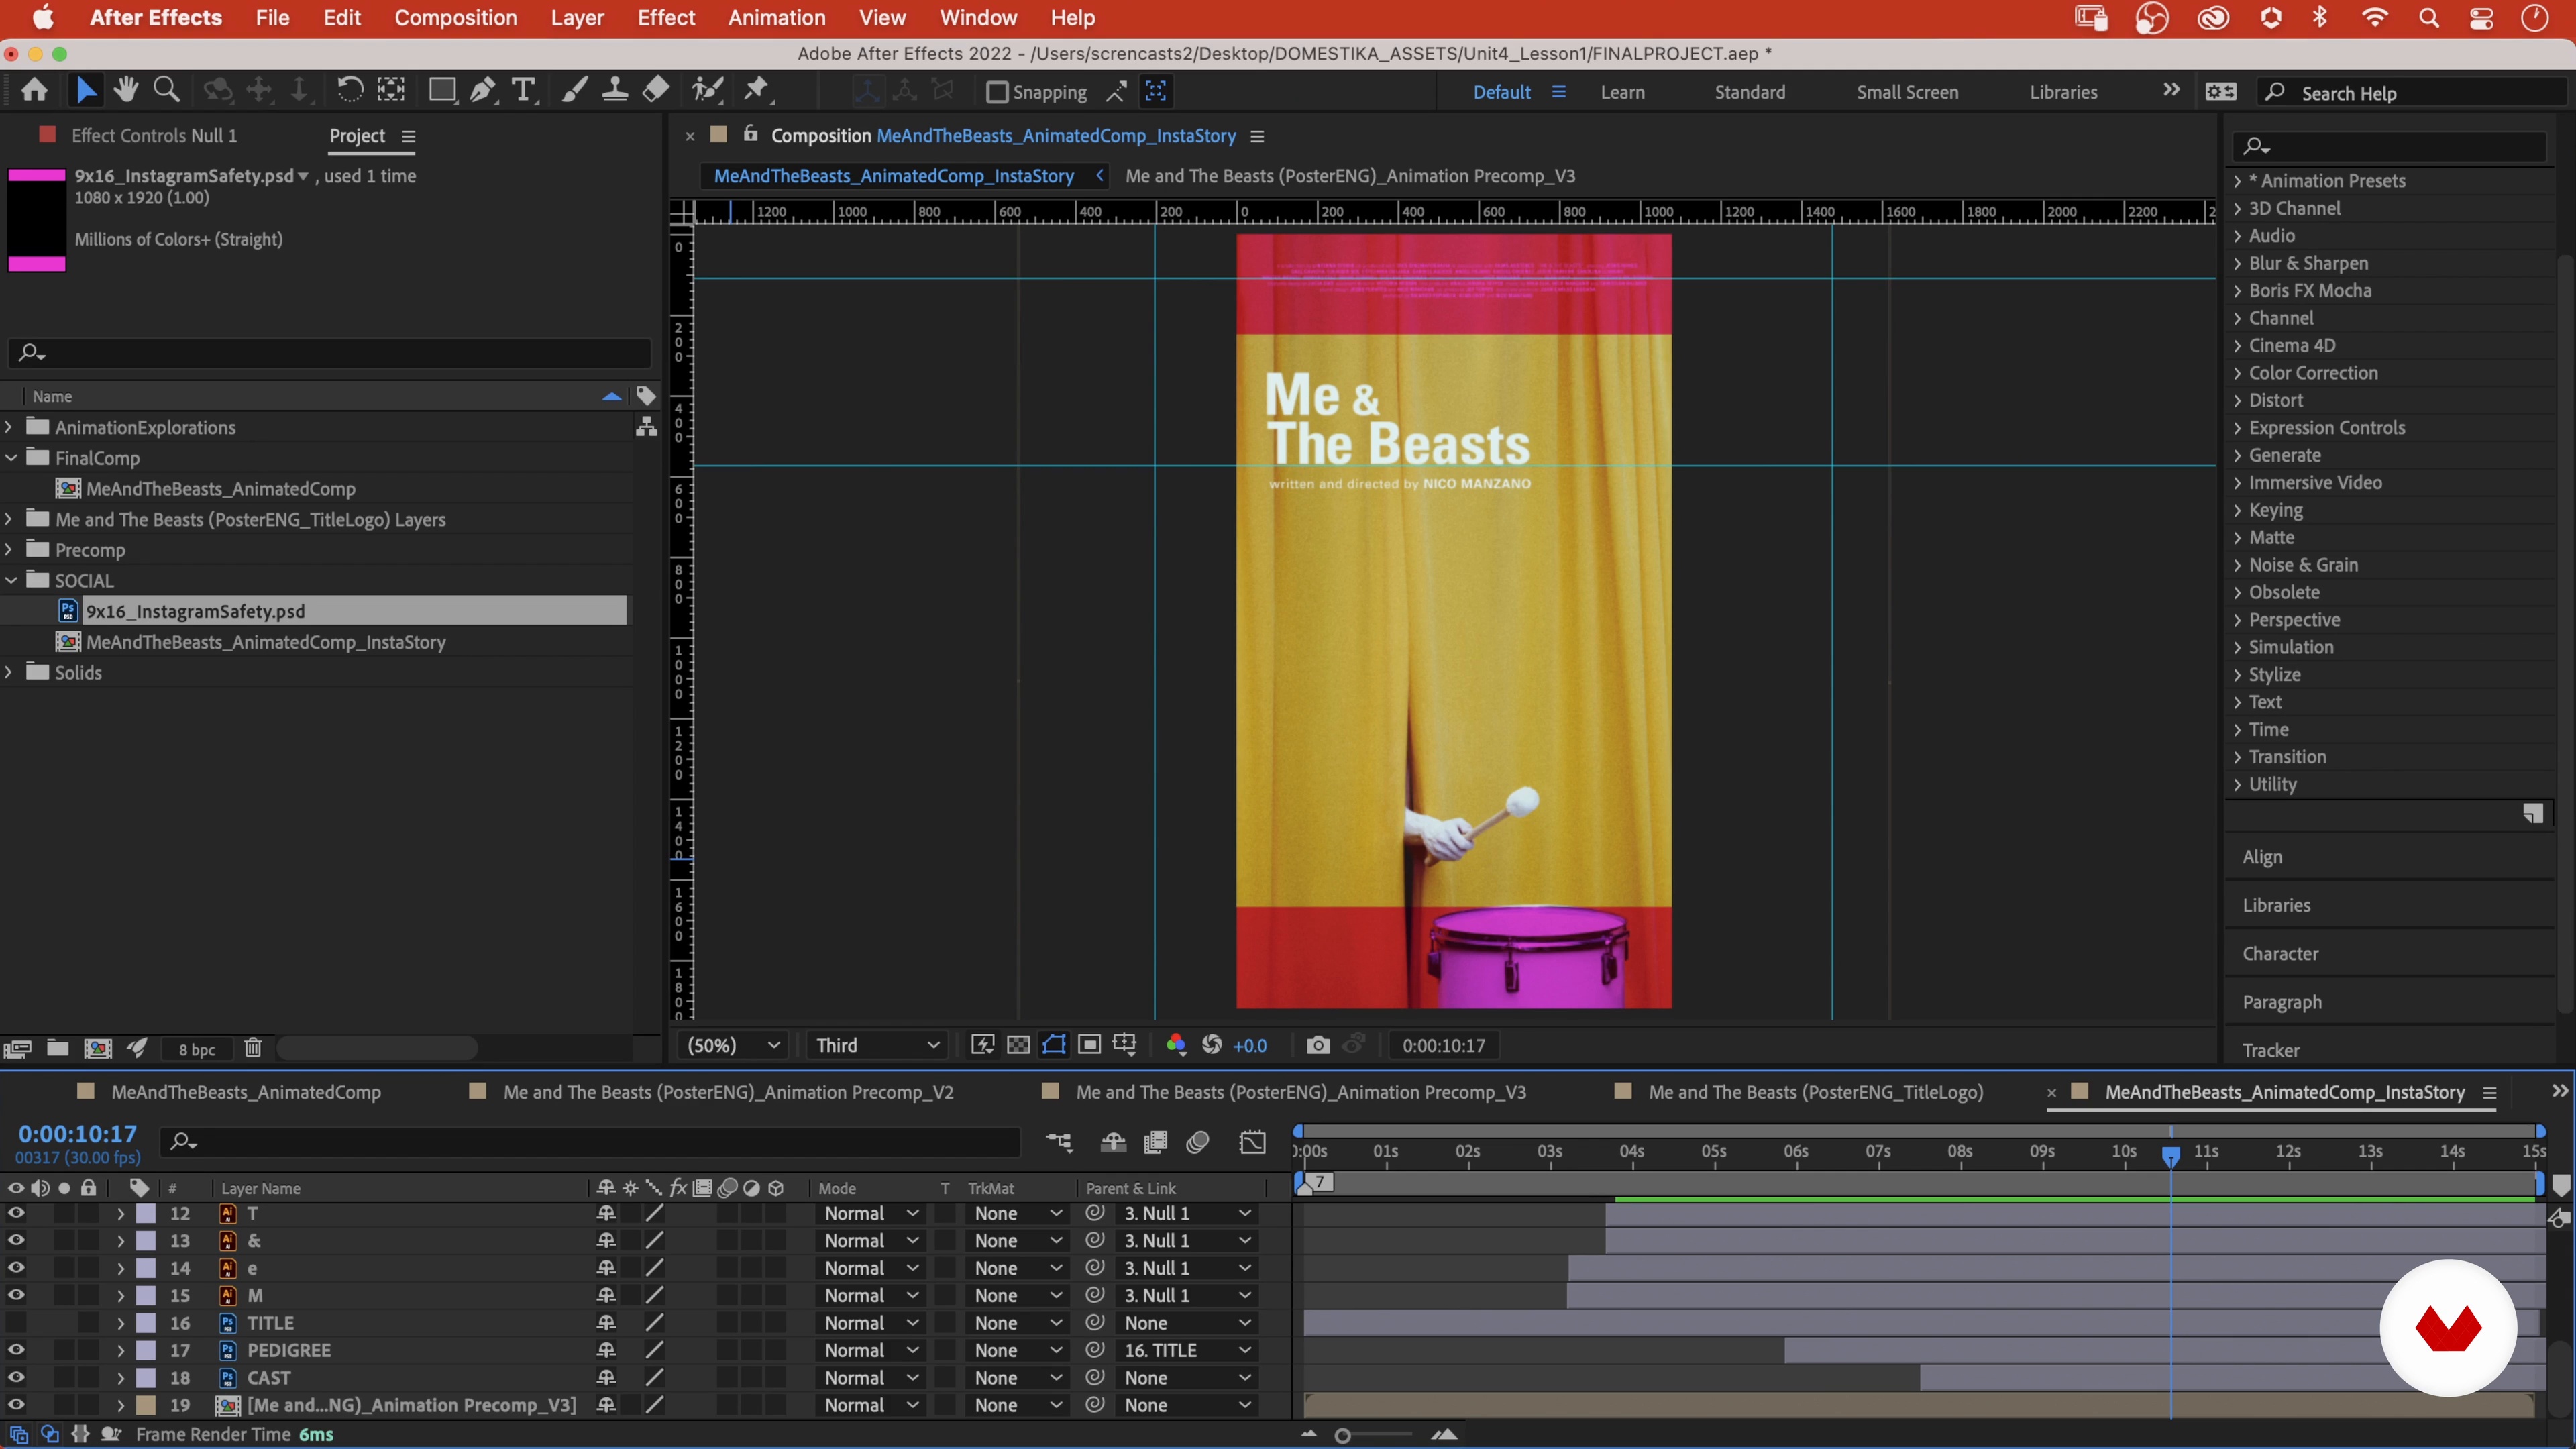This screenshot has width=2576, height=1449.
Task: Select the Rotation tool
Action: coord(349,91)
